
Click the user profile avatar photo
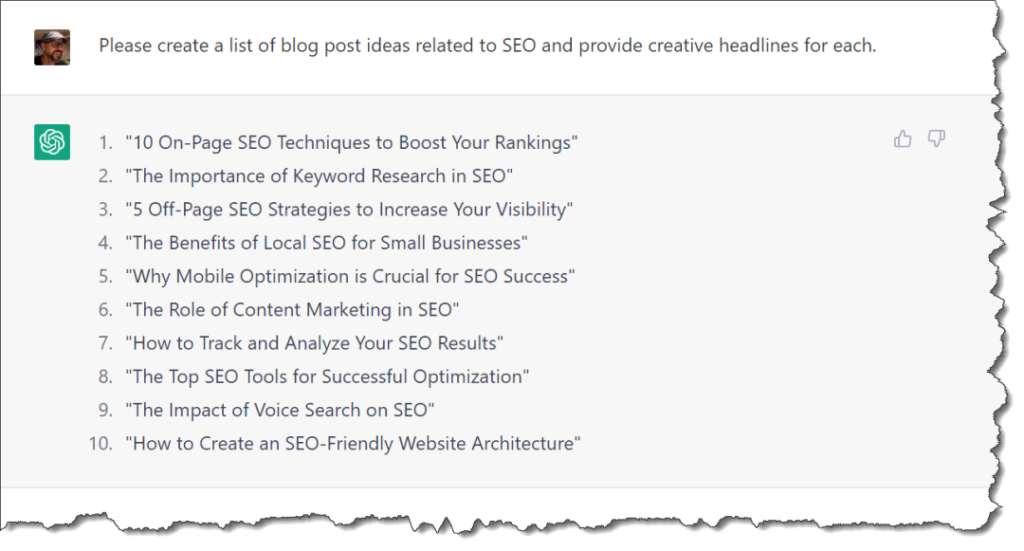tap(52, 46)
